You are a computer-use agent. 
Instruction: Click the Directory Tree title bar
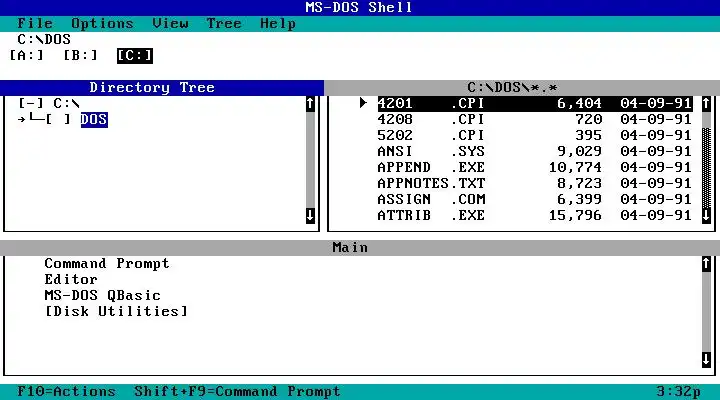click(162, 88)
